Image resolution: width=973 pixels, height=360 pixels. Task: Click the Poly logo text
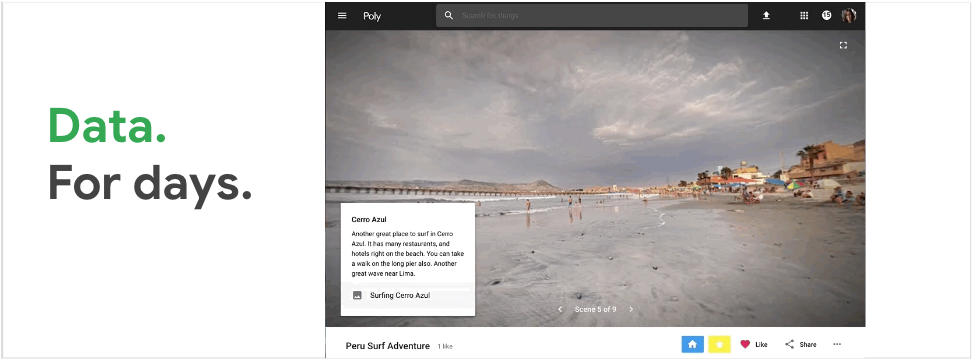(372, 16)
